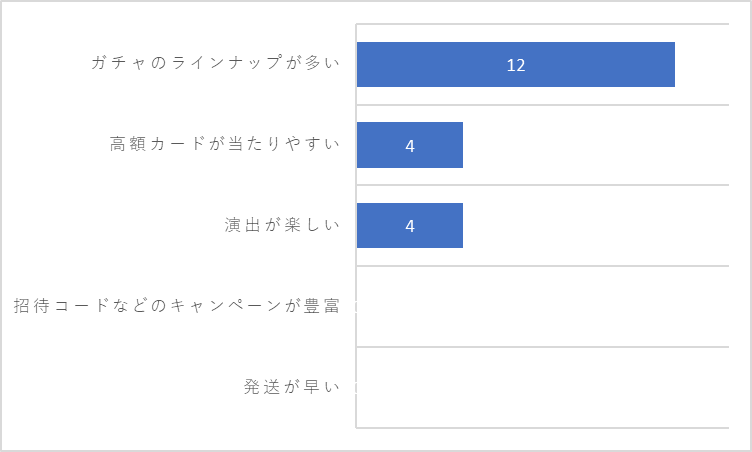This screenshot has height=452, width=752.
Task: Click the empty plot row for 発送が早い
Action: [x=542, y=387]
